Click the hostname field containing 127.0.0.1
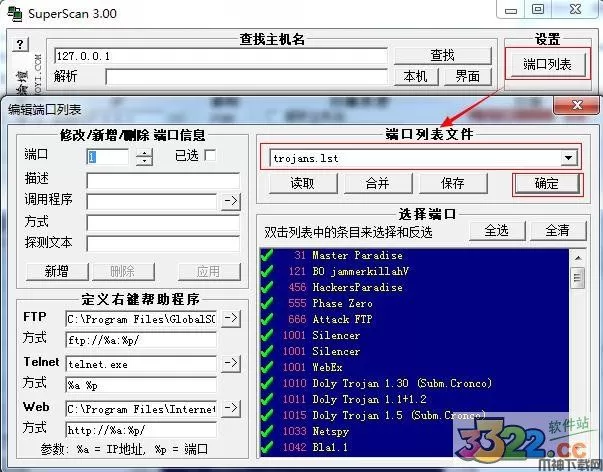The width and height of the screenshot is (603, 472). tap(221, 56)
